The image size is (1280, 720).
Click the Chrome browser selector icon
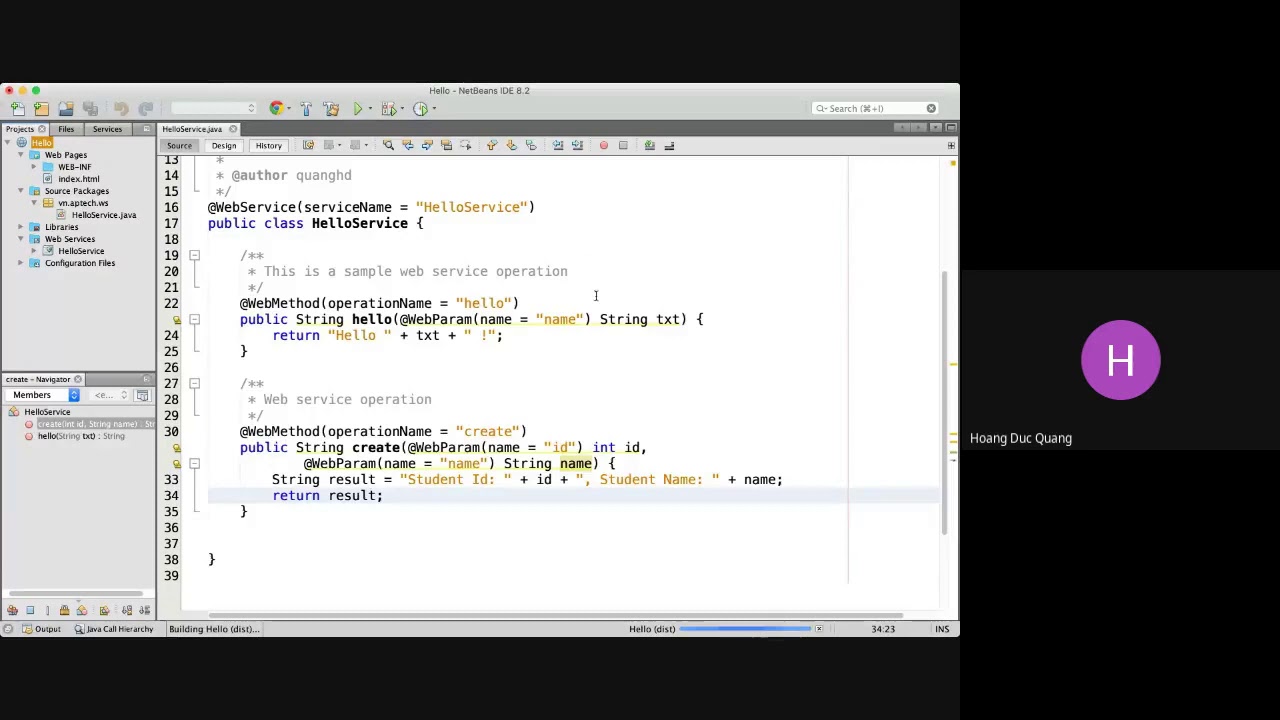[x=277, y=108]
